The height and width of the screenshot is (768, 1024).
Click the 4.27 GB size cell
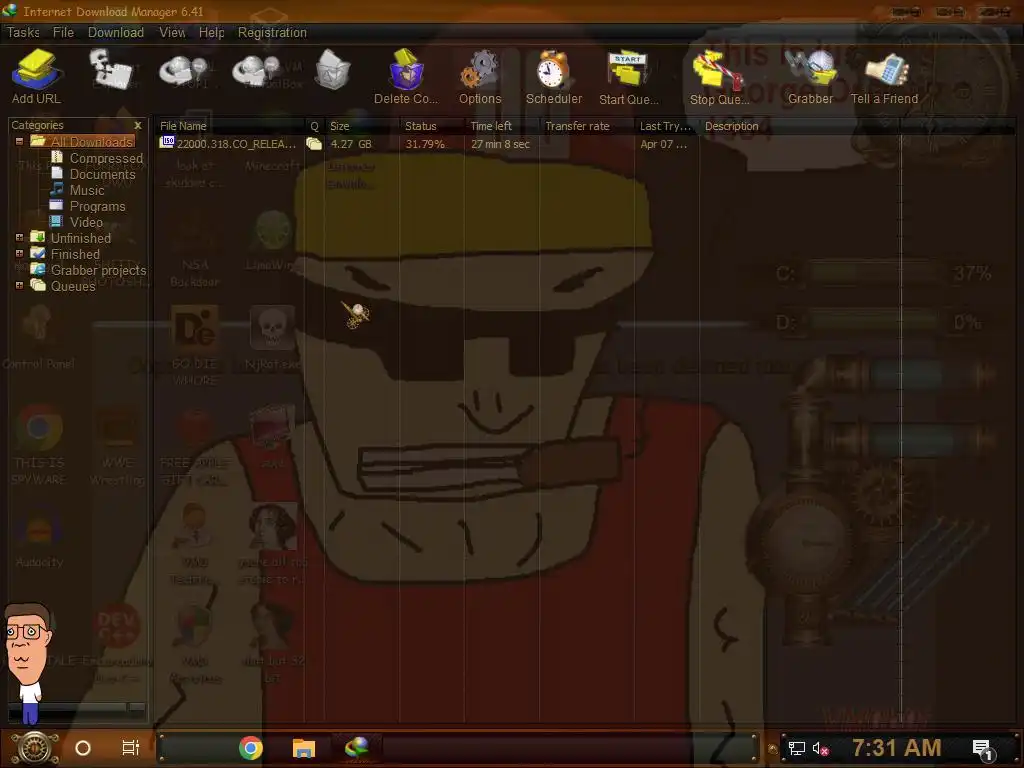(x=351, y=144)
